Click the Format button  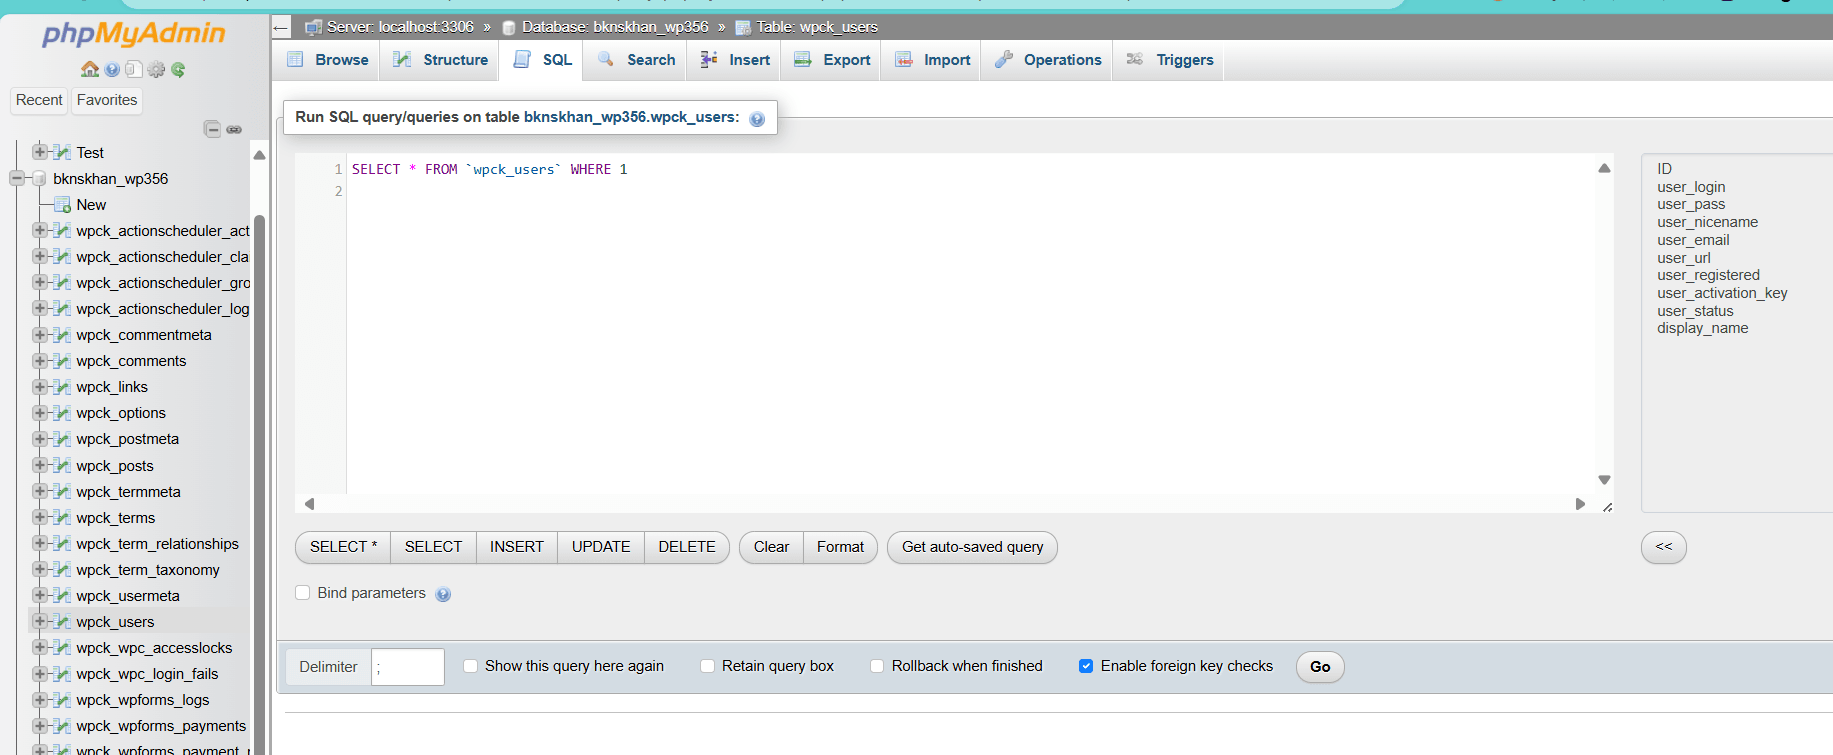(x=840, y=547)
